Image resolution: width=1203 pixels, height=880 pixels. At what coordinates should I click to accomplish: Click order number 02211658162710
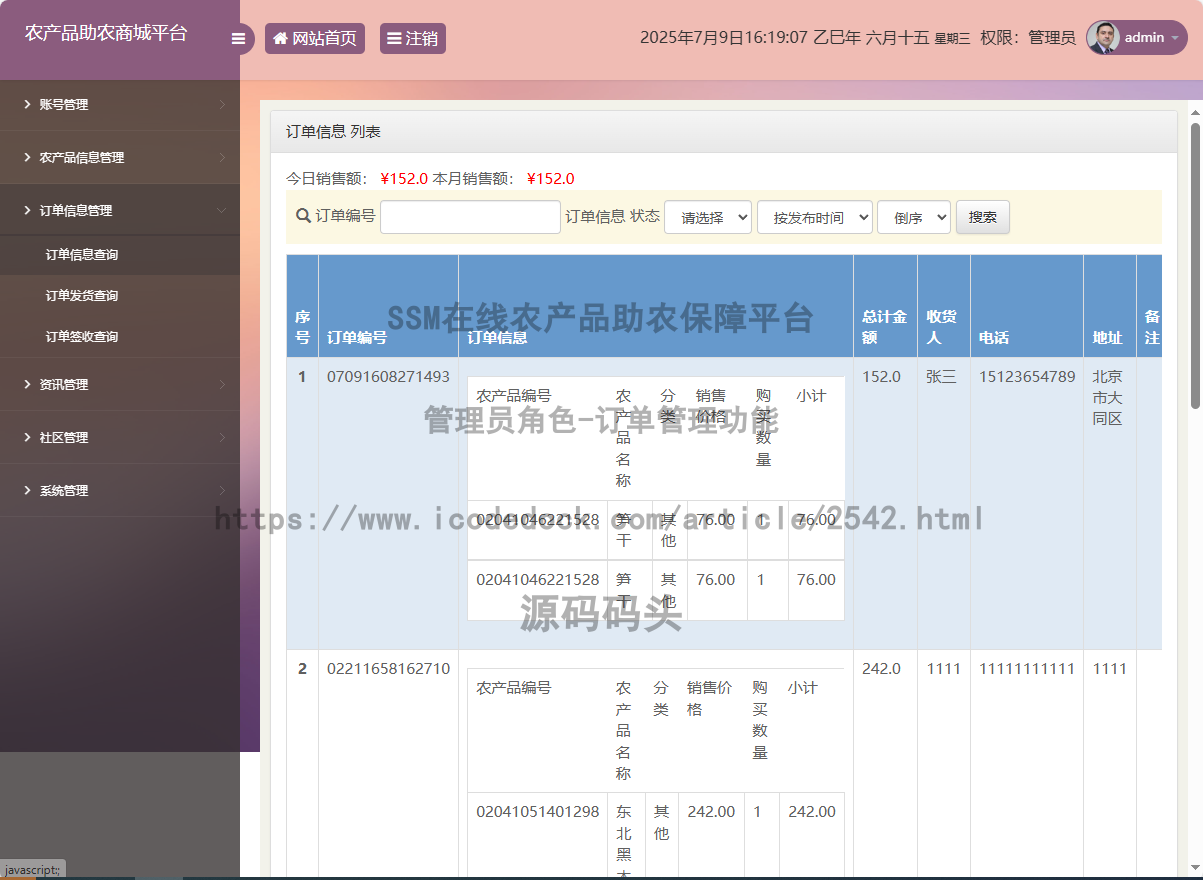[x=388, y=668]
